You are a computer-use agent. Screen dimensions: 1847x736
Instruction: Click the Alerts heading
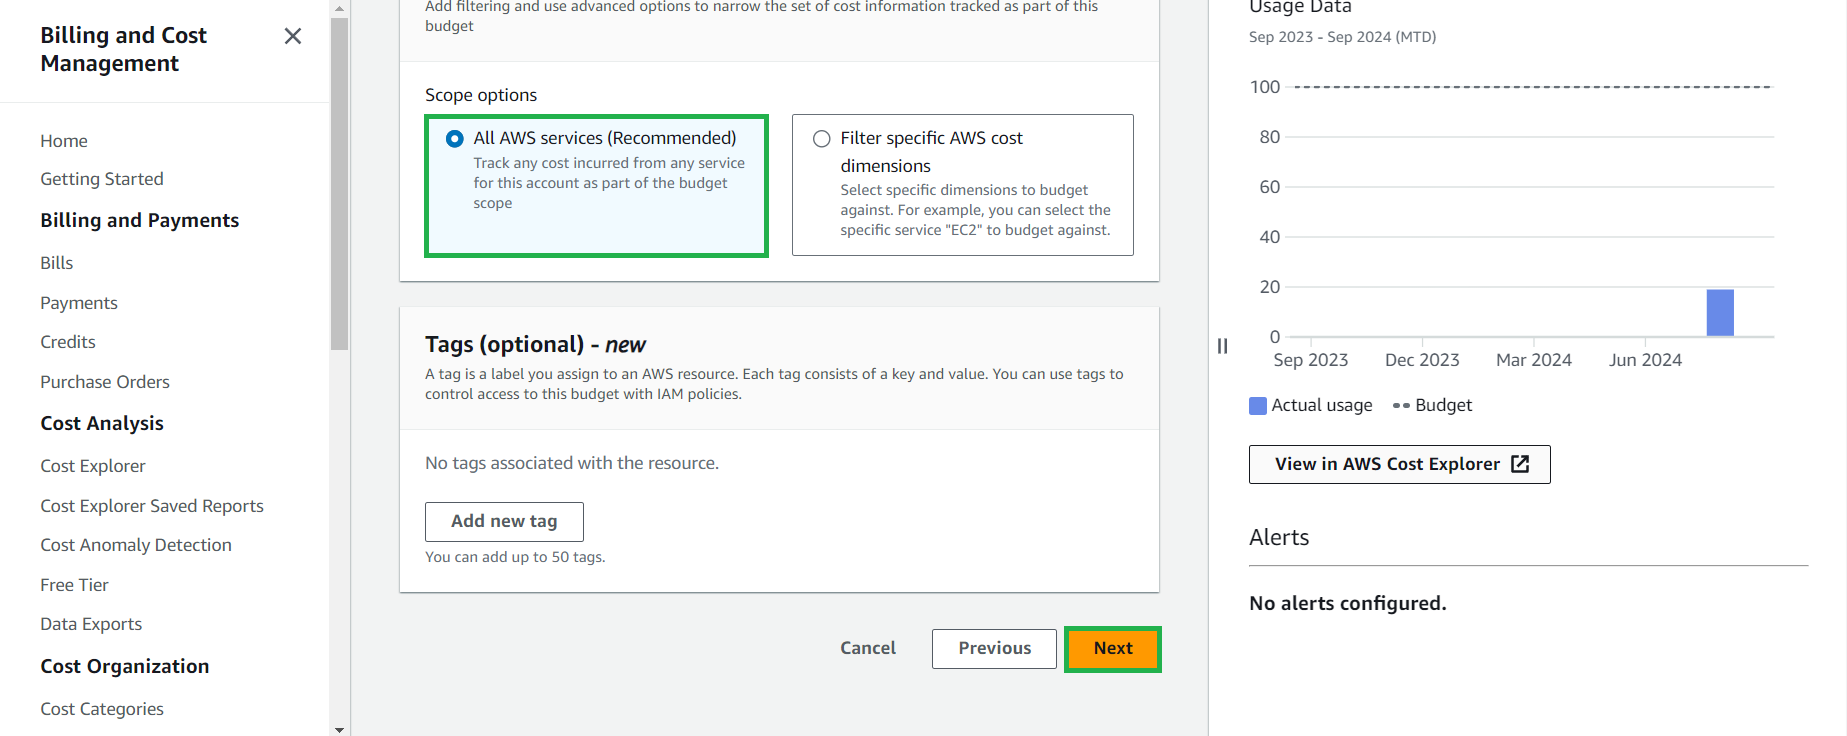coord(1279,537)
